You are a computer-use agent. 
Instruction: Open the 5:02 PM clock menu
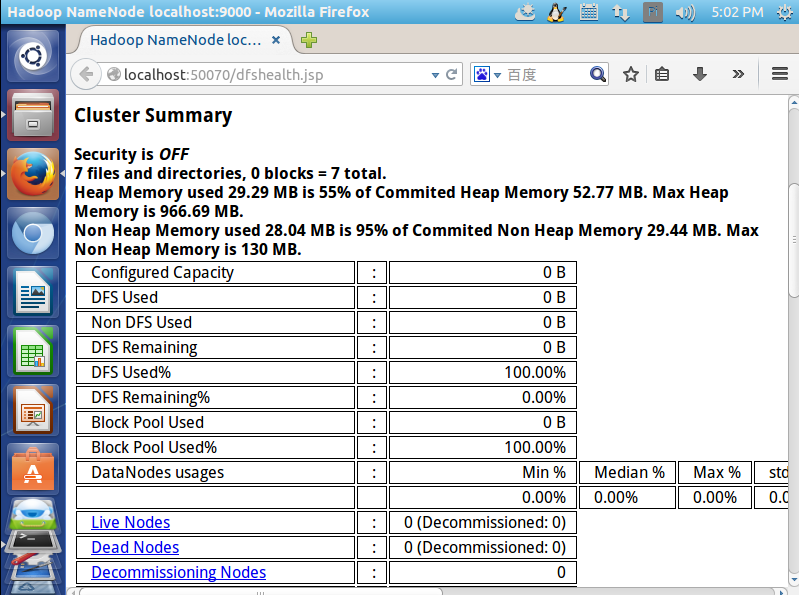click(737, 12)
